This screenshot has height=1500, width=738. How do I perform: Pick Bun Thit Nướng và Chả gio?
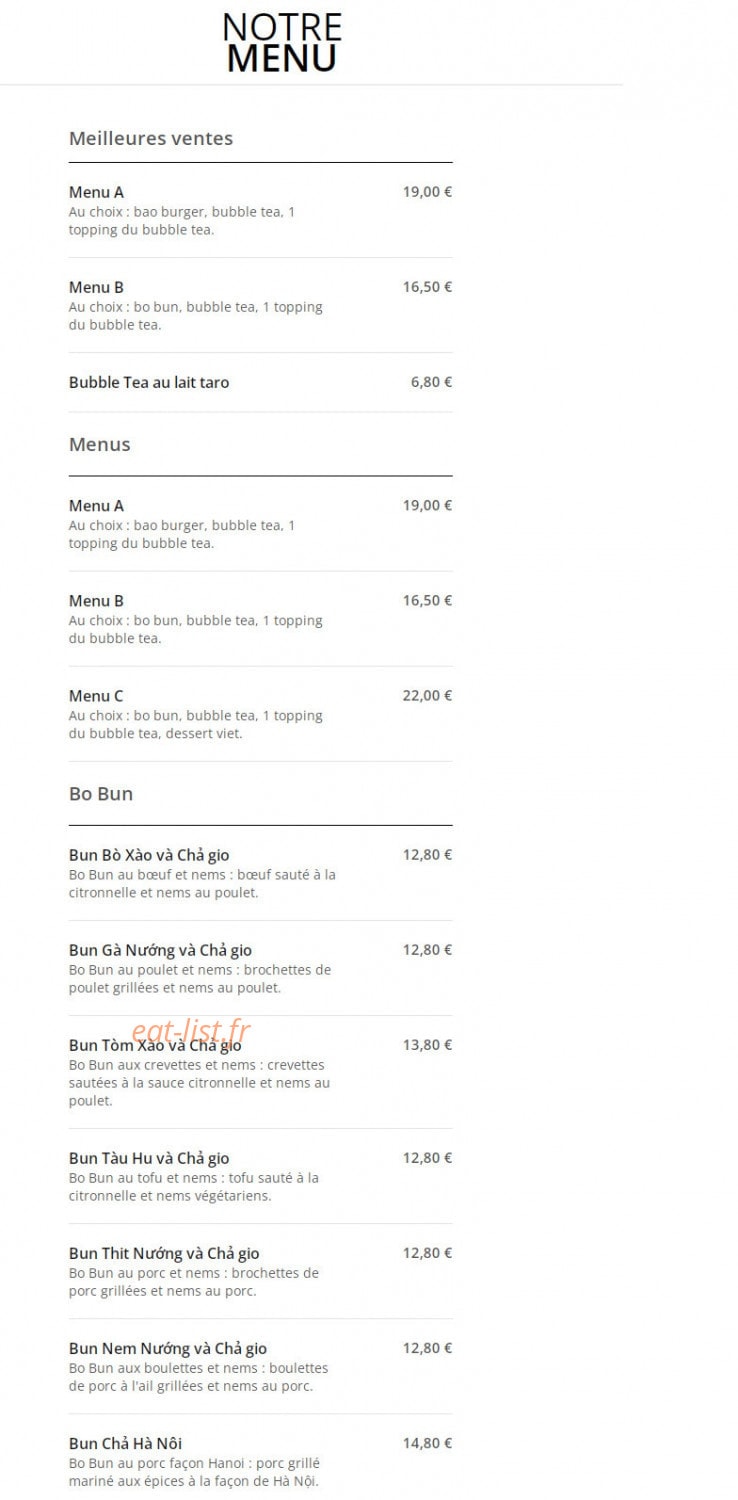click(260, 1271)
